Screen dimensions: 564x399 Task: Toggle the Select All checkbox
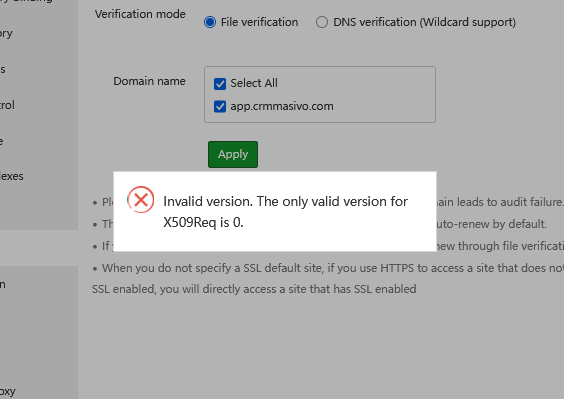[220, 84]
